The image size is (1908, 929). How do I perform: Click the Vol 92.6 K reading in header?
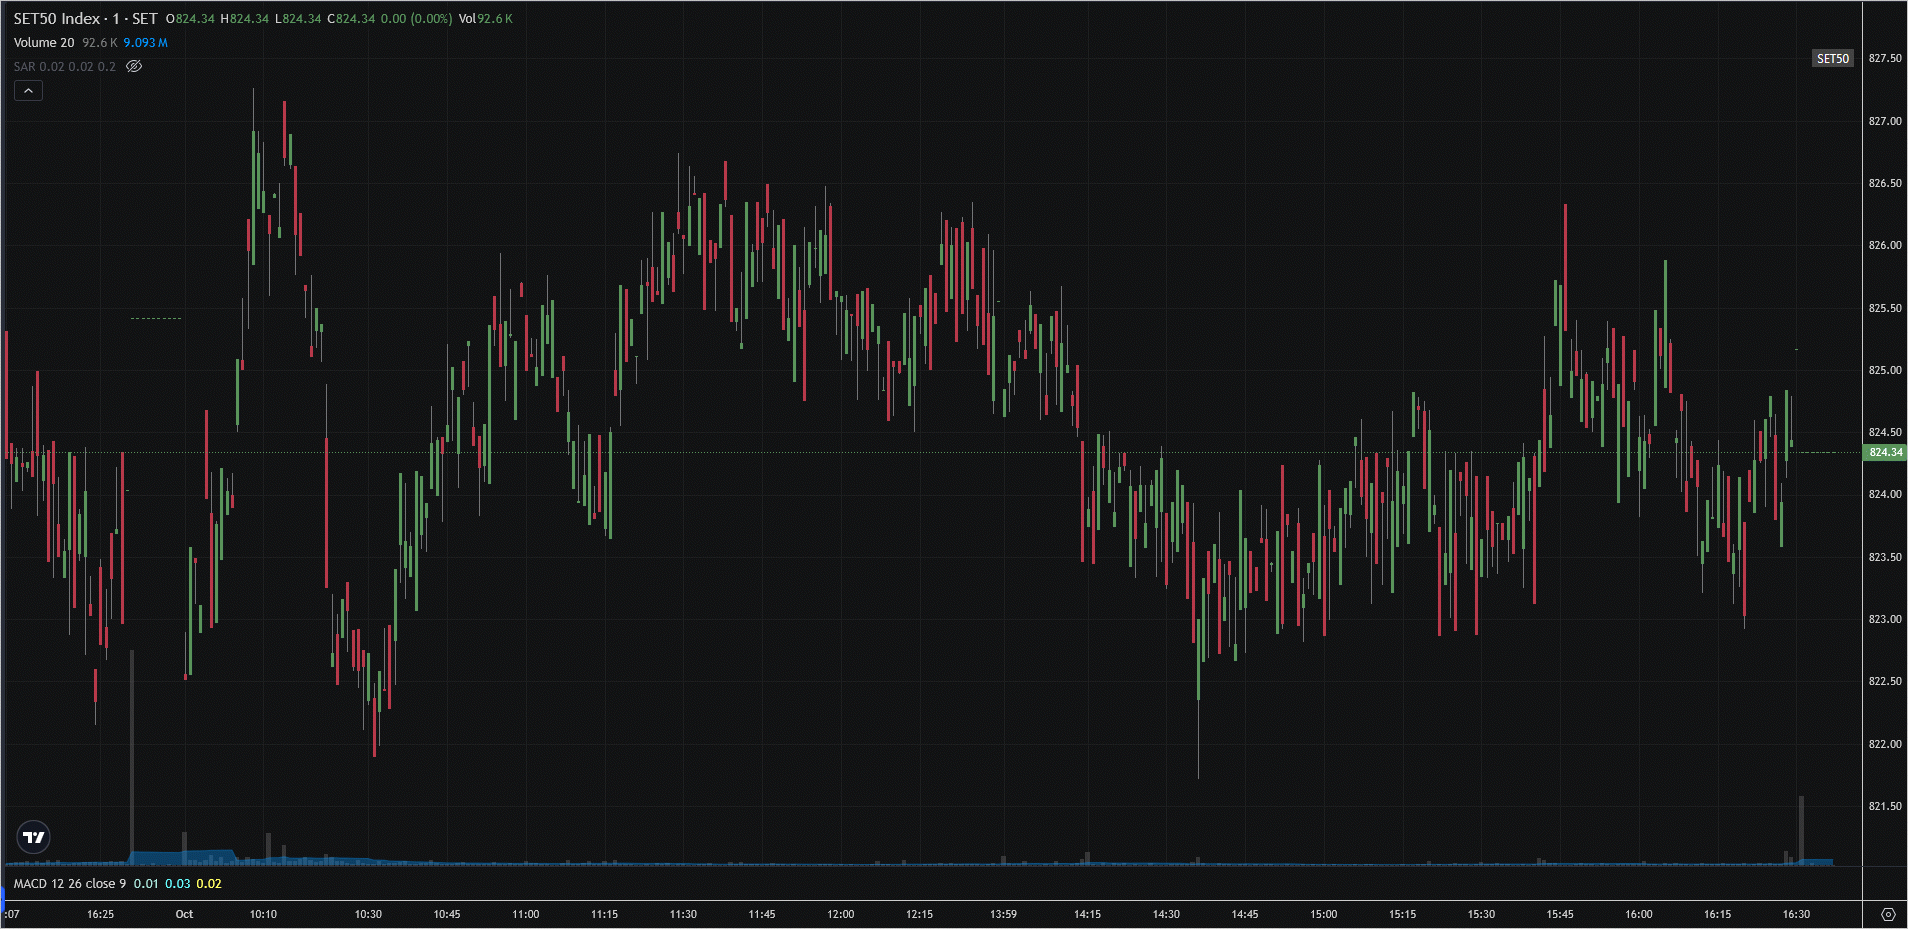(x=486, y=19)
